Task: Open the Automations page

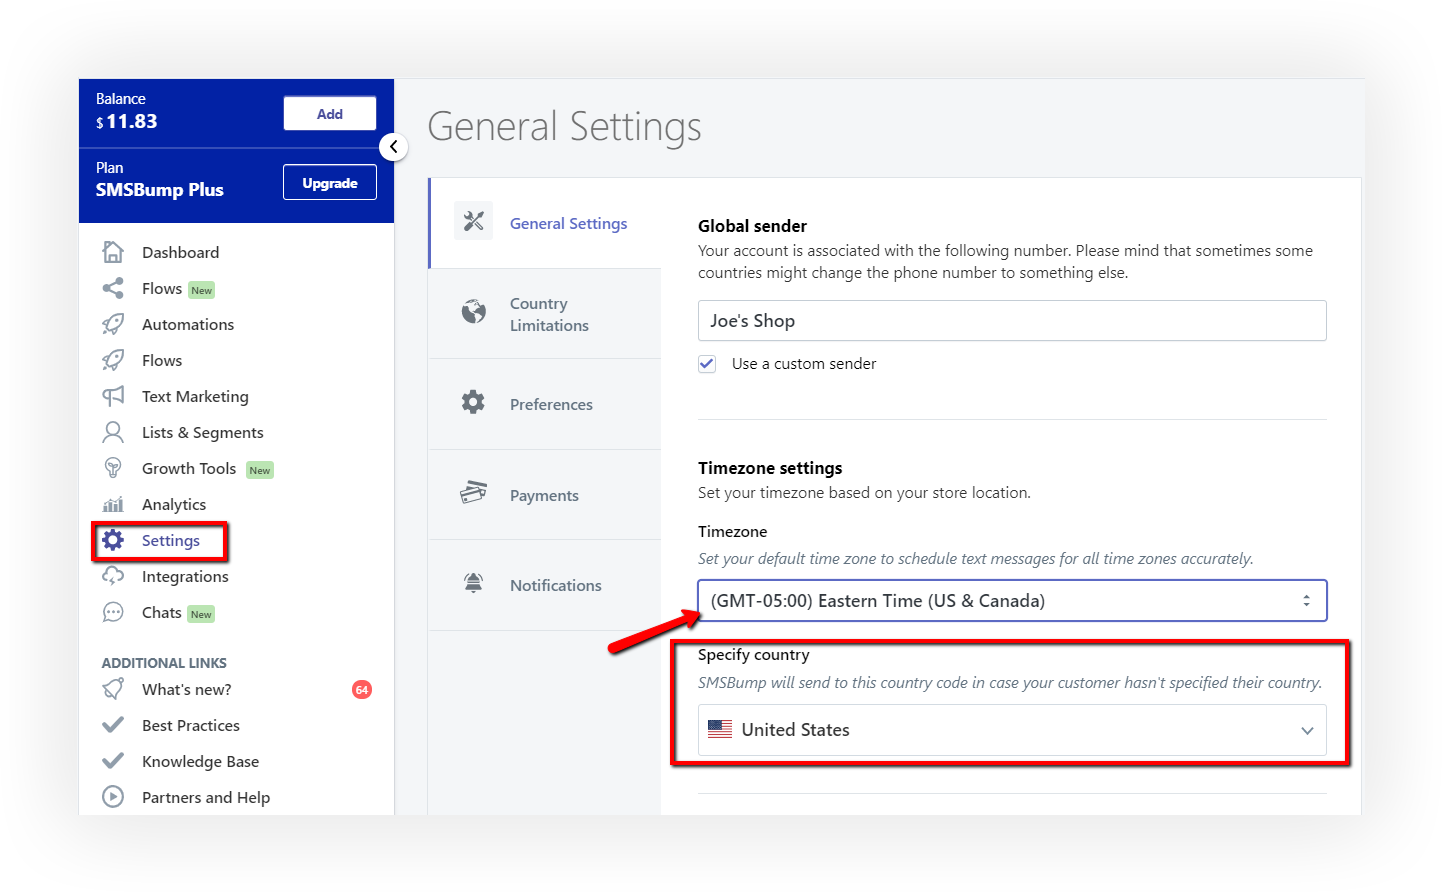Action: [188, 325]
